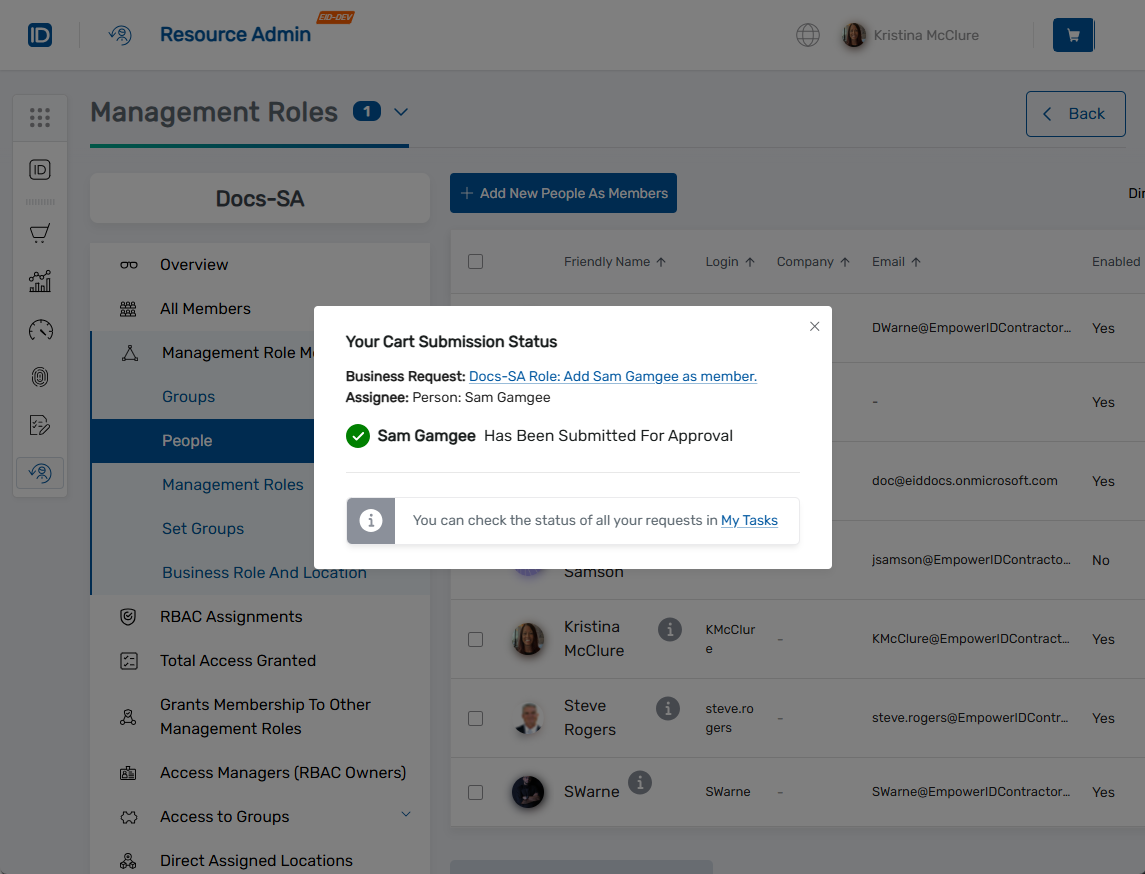The width and height of the screenshot is (1145, 874).
Task: Open the cart icon in the top bar
Action: [1072, 34]
